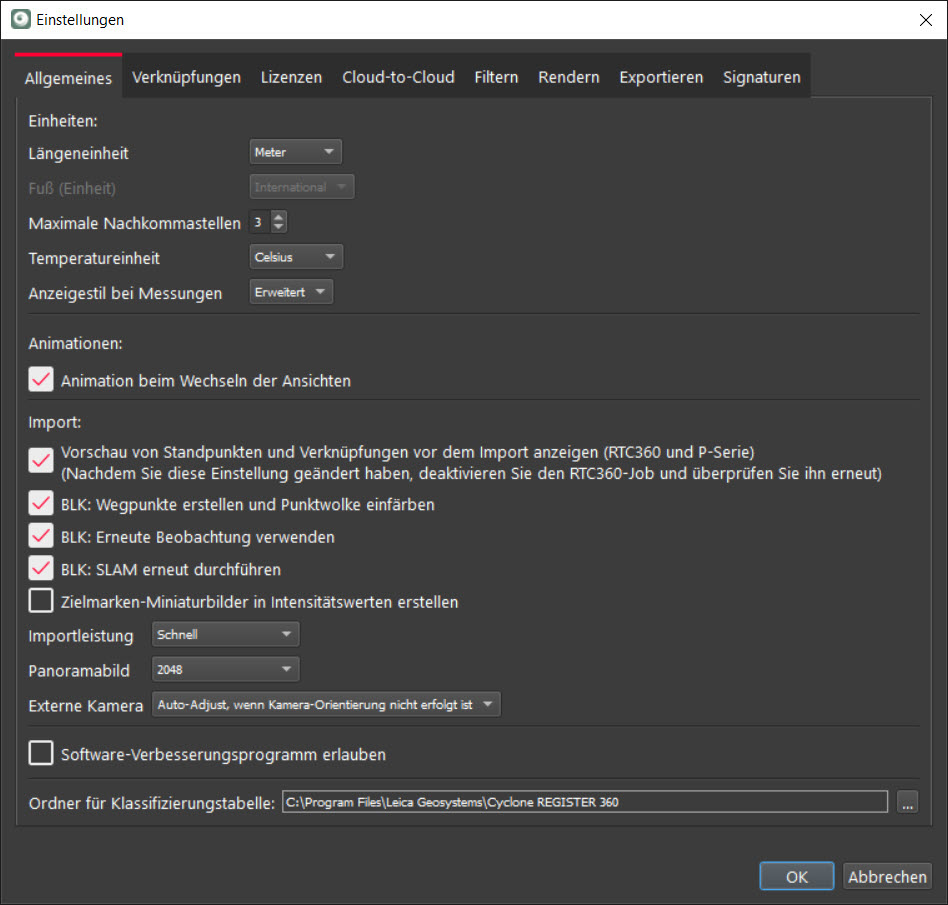Click the Abbrechen button
Viewport: 948px width, 905px height.
click(x=888, y=877)
